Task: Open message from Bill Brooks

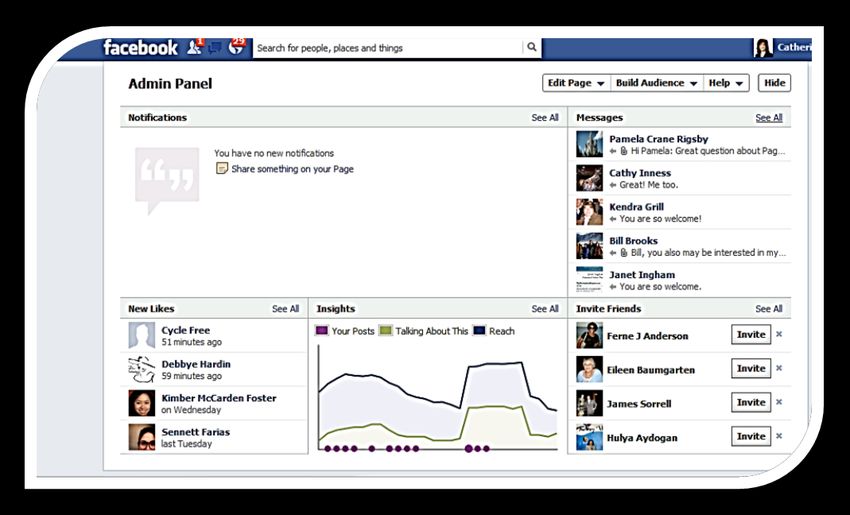Action: (x=679, y=246)
